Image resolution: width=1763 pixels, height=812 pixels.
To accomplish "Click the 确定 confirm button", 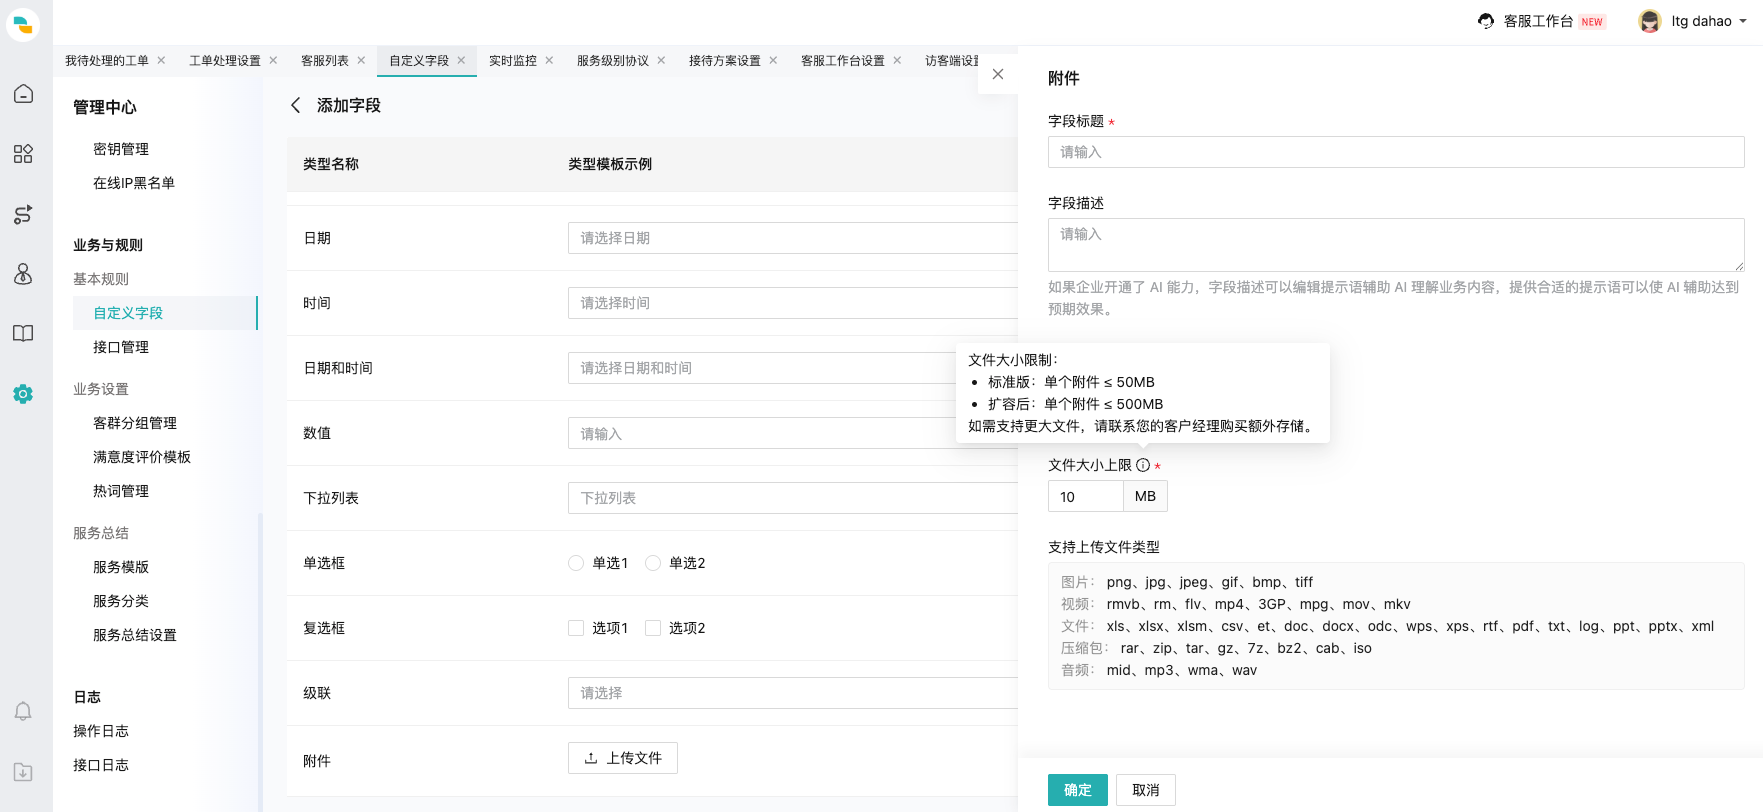I will [x=1077, y=790].
